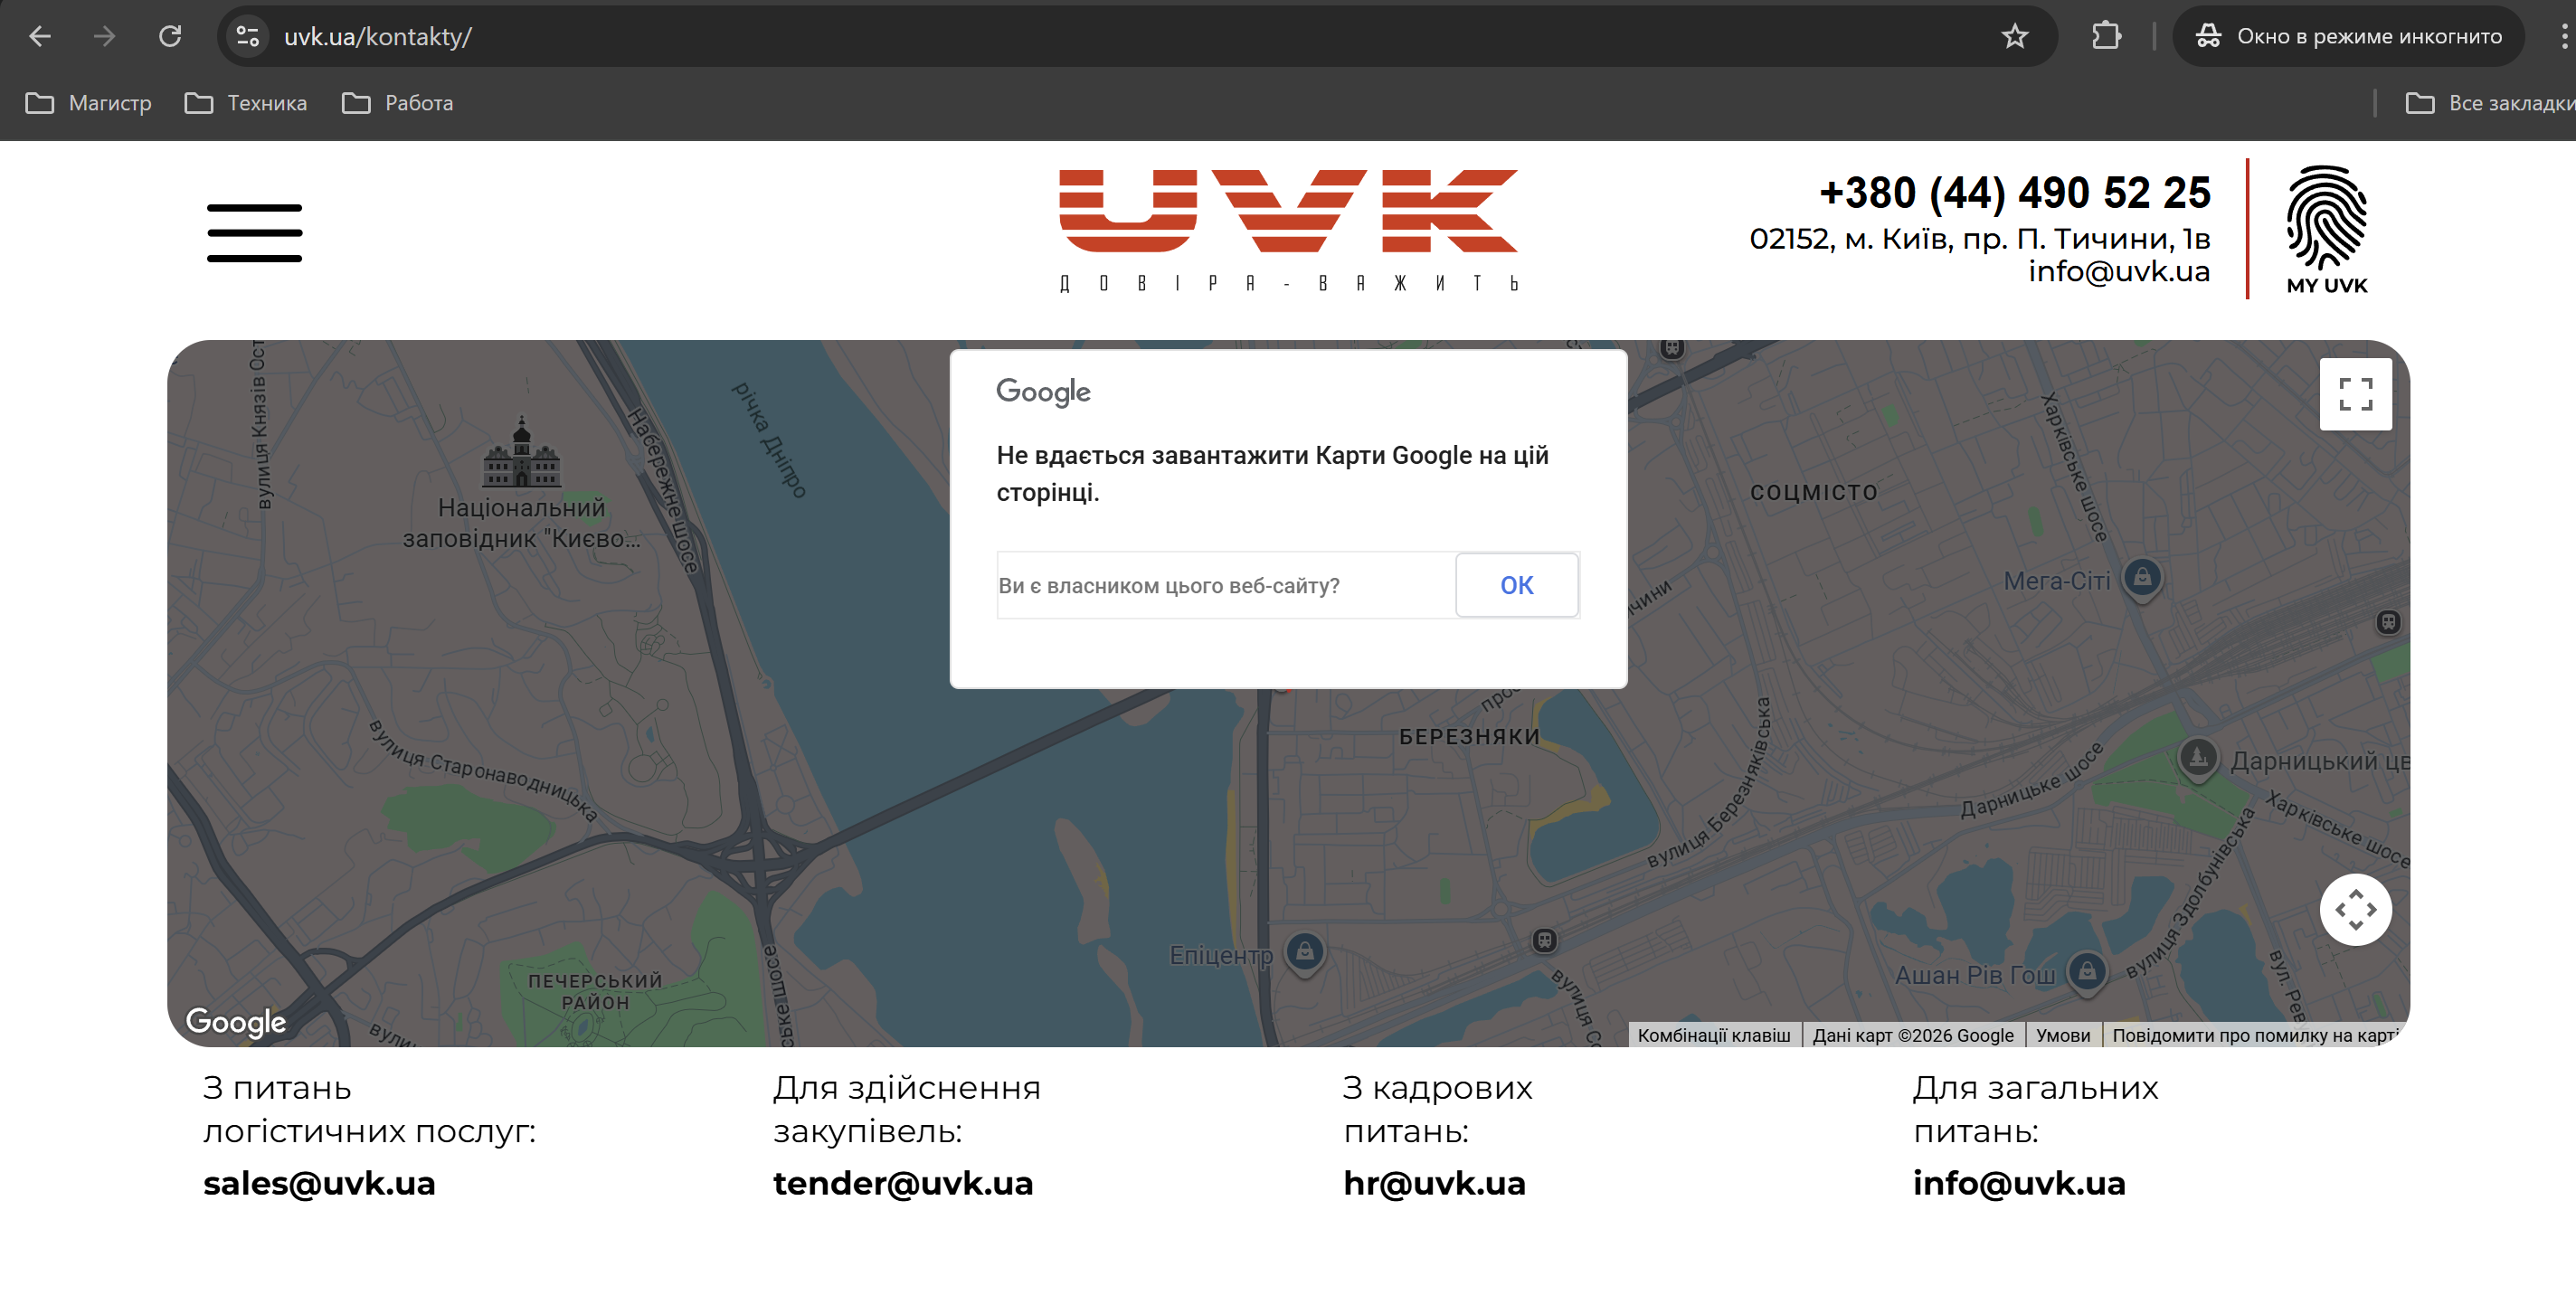Image resolution: width=2576 pixels, height=1295 pixels.
Task: Open the MY UVK fingerprint login
Action: pyautogui.click(x=2326, y=230)
